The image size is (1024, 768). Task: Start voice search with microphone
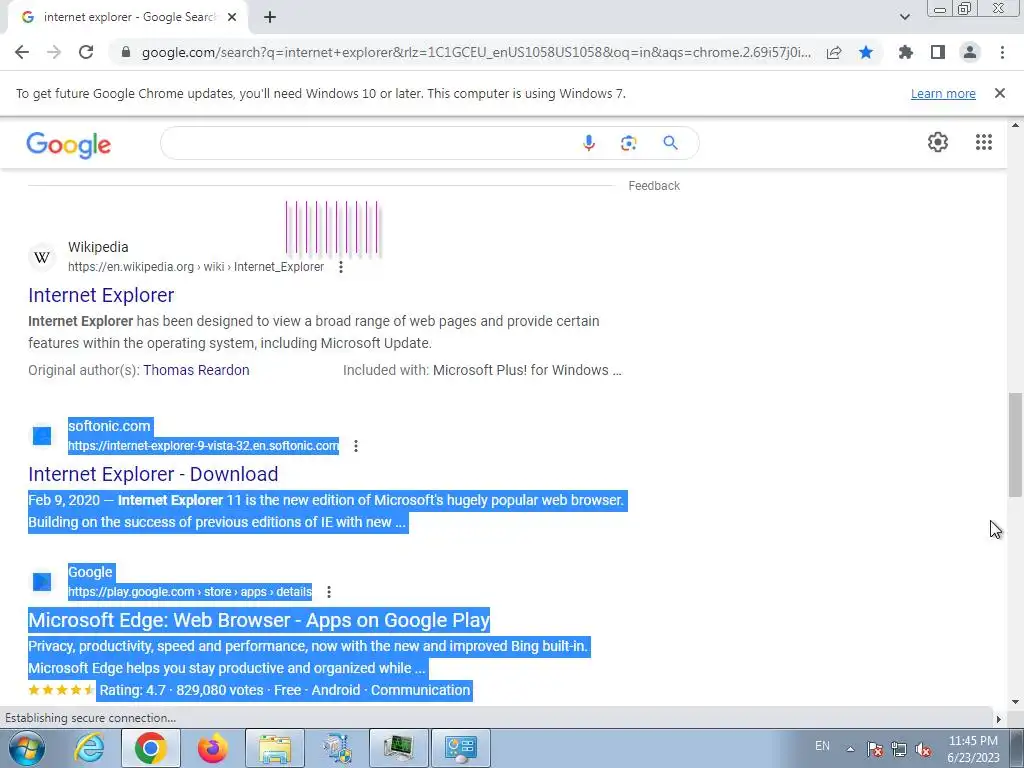click(588, 143)
